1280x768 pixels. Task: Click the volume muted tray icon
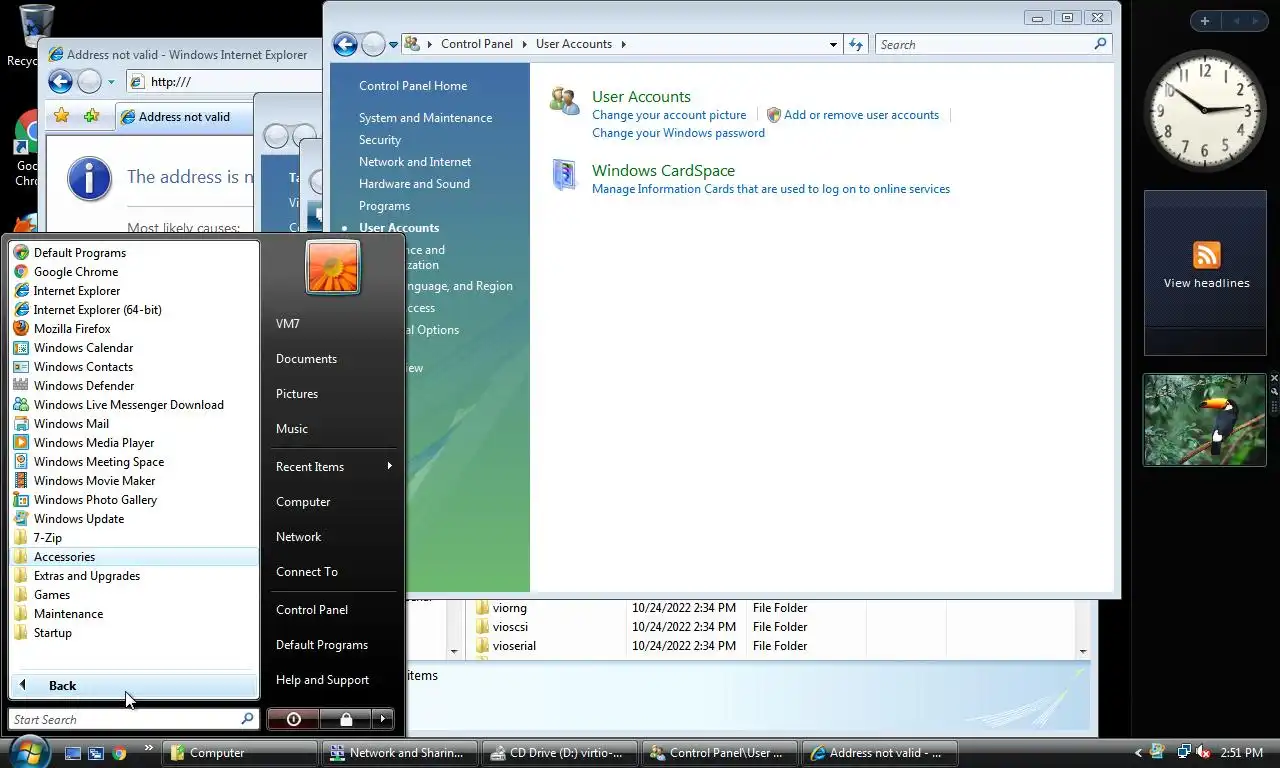(x=1203, y=752)
